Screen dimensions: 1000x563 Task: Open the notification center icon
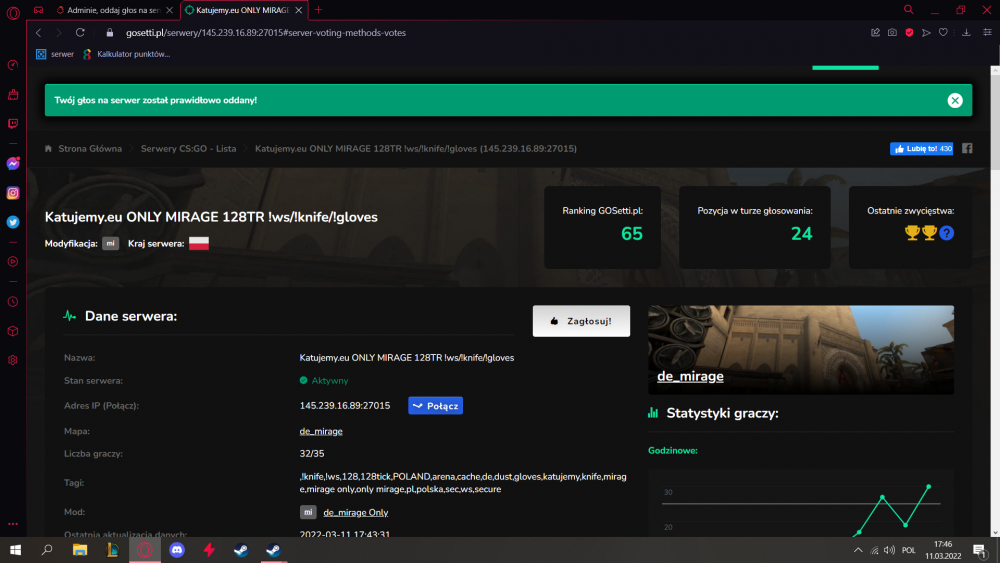click(980, 550)
